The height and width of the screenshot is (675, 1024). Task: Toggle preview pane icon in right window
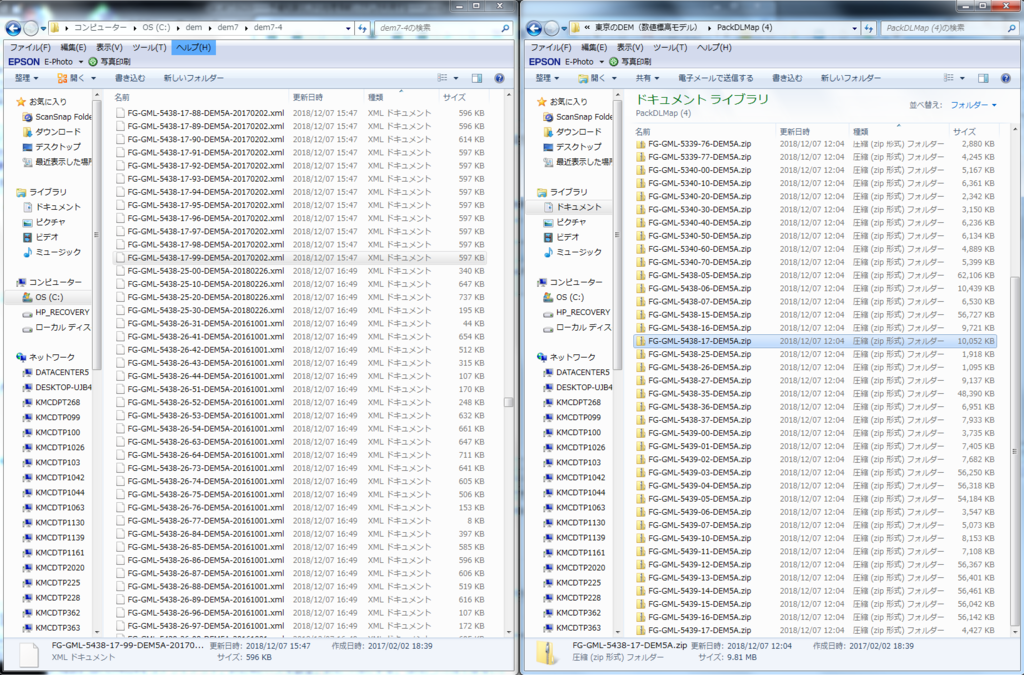pos(983,78)
